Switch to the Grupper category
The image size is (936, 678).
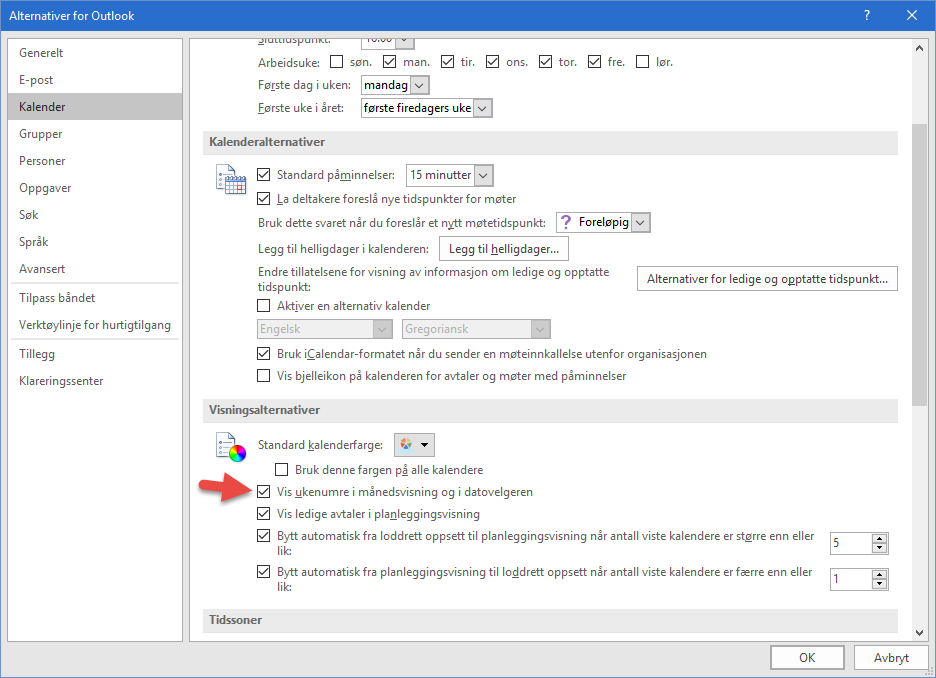tap(95, 134)
